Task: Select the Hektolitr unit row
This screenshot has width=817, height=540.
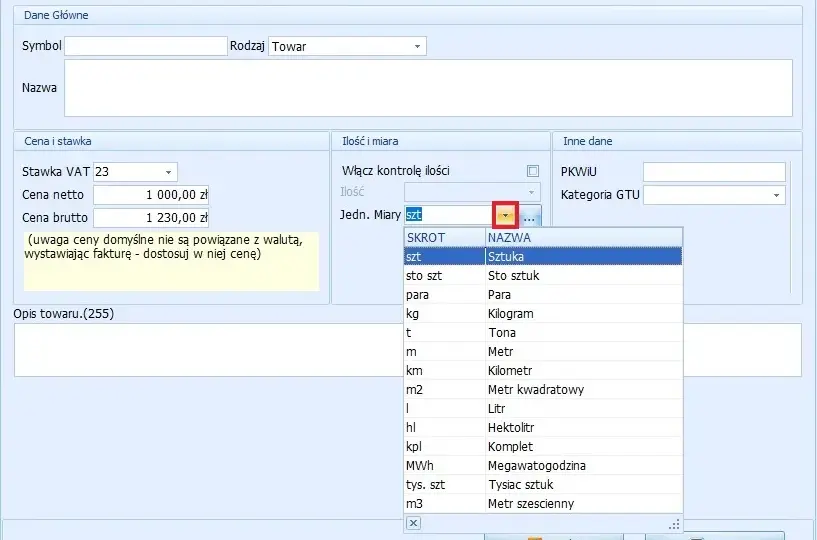Action: 543,428
